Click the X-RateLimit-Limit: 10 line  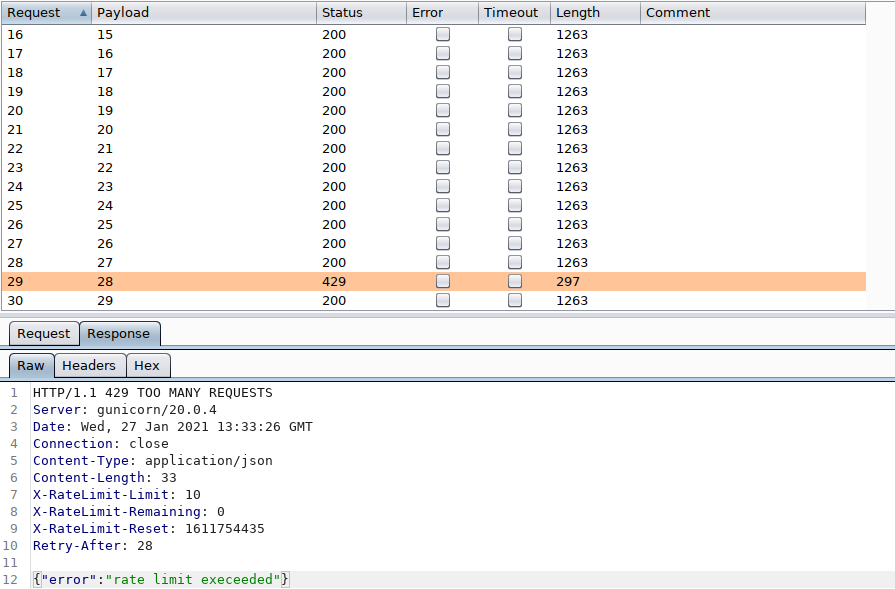click(x=116, y=494)
